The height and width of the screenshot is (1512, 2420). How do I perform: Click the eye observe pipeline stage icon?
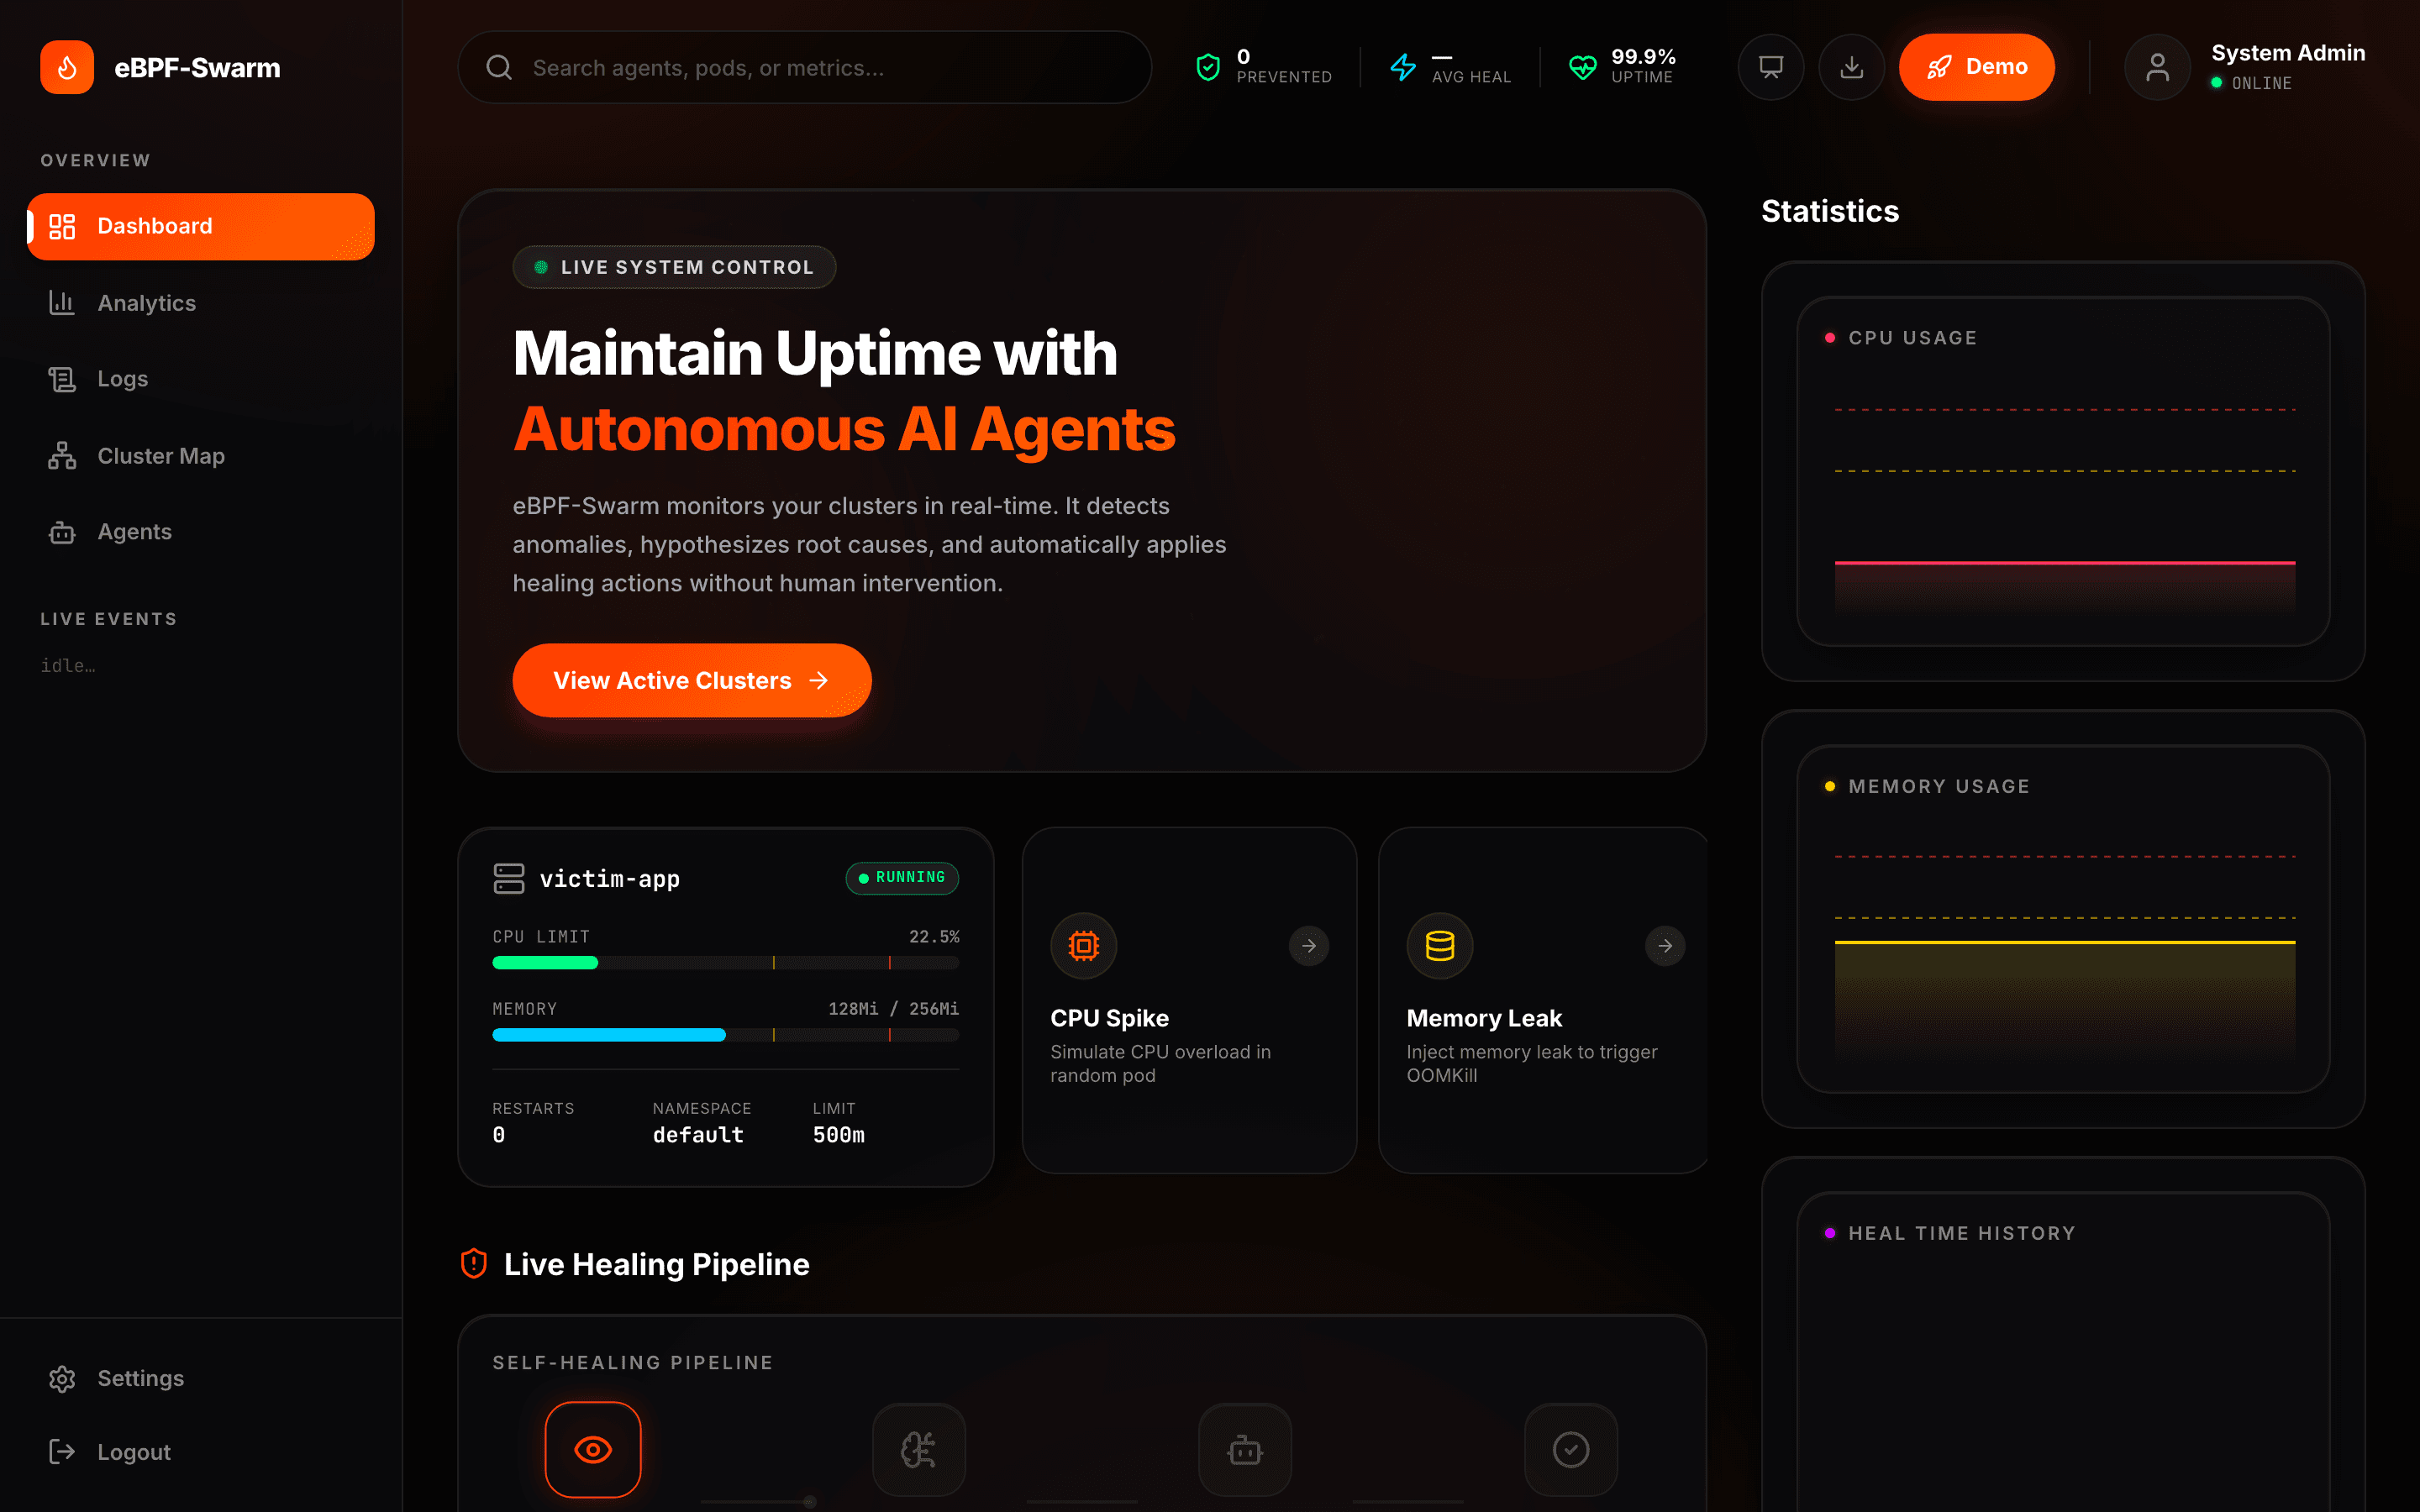pyautogui.click(x=593, y=1449)
